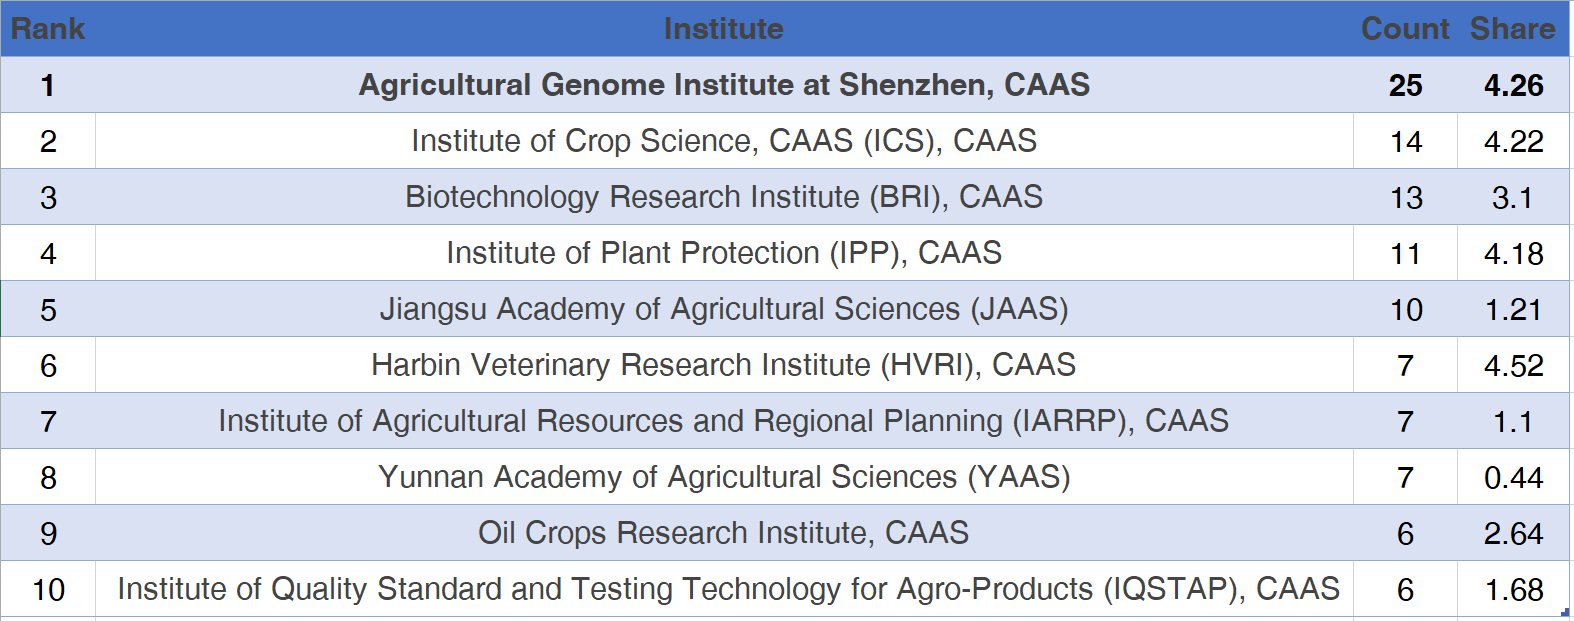Click the Count column header
Viewport: 1574px width, 621px height.
[x=1405, y=29]
